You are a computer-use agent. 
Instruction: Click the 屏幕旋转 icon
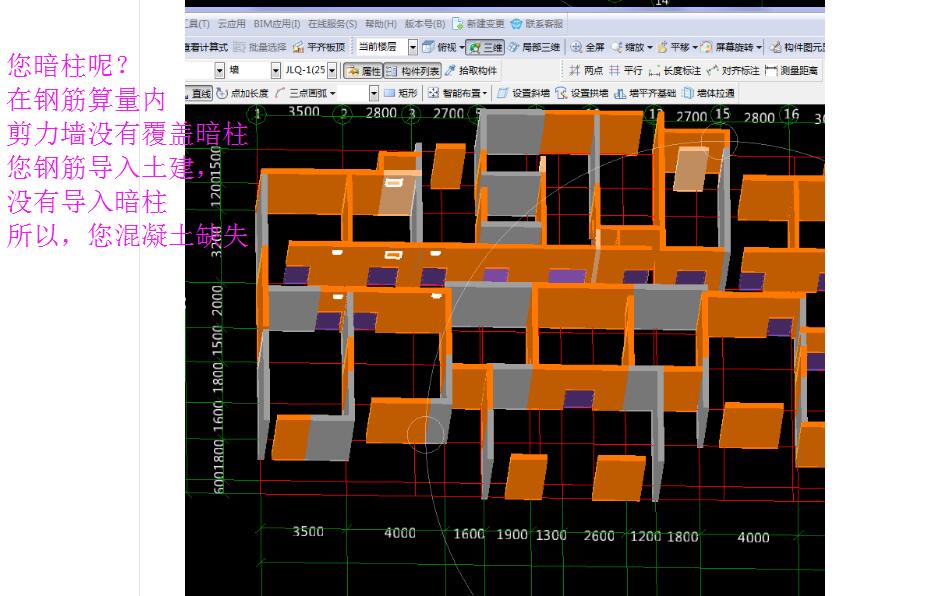point(707,47)
